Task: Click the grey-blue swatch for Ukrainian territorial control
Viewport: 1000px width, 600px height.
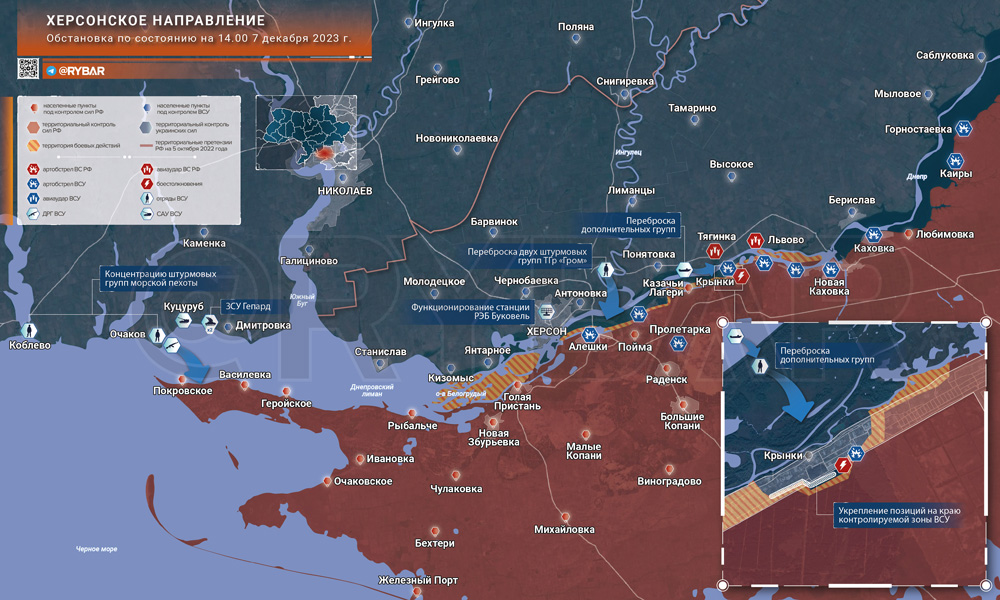Action: pos(146,128)
